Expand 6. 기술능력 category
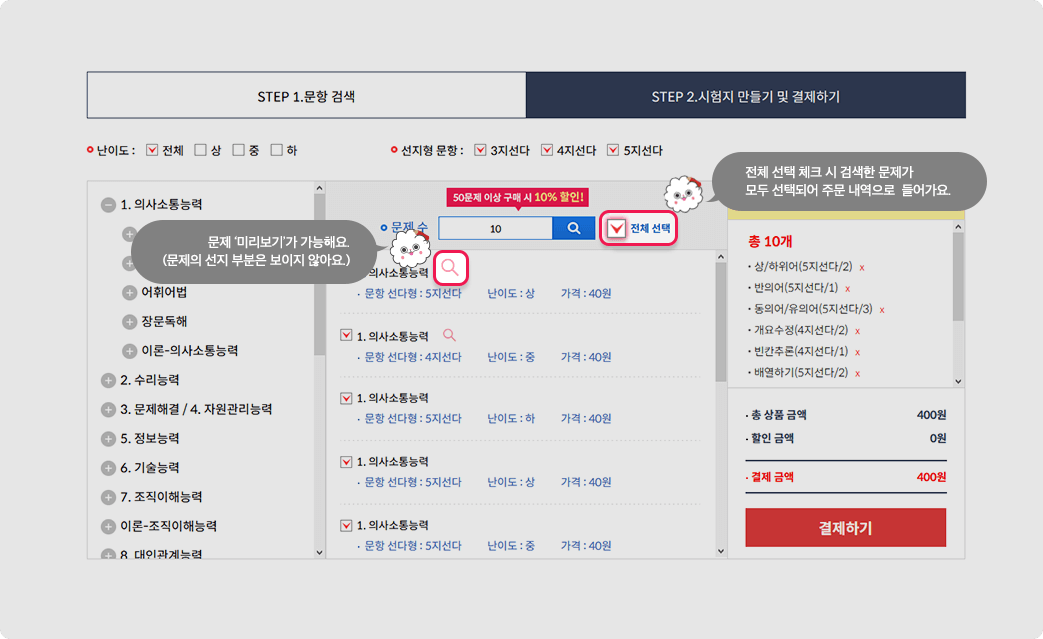Screen dimensions: 1043x639 [x=108, y=468]
